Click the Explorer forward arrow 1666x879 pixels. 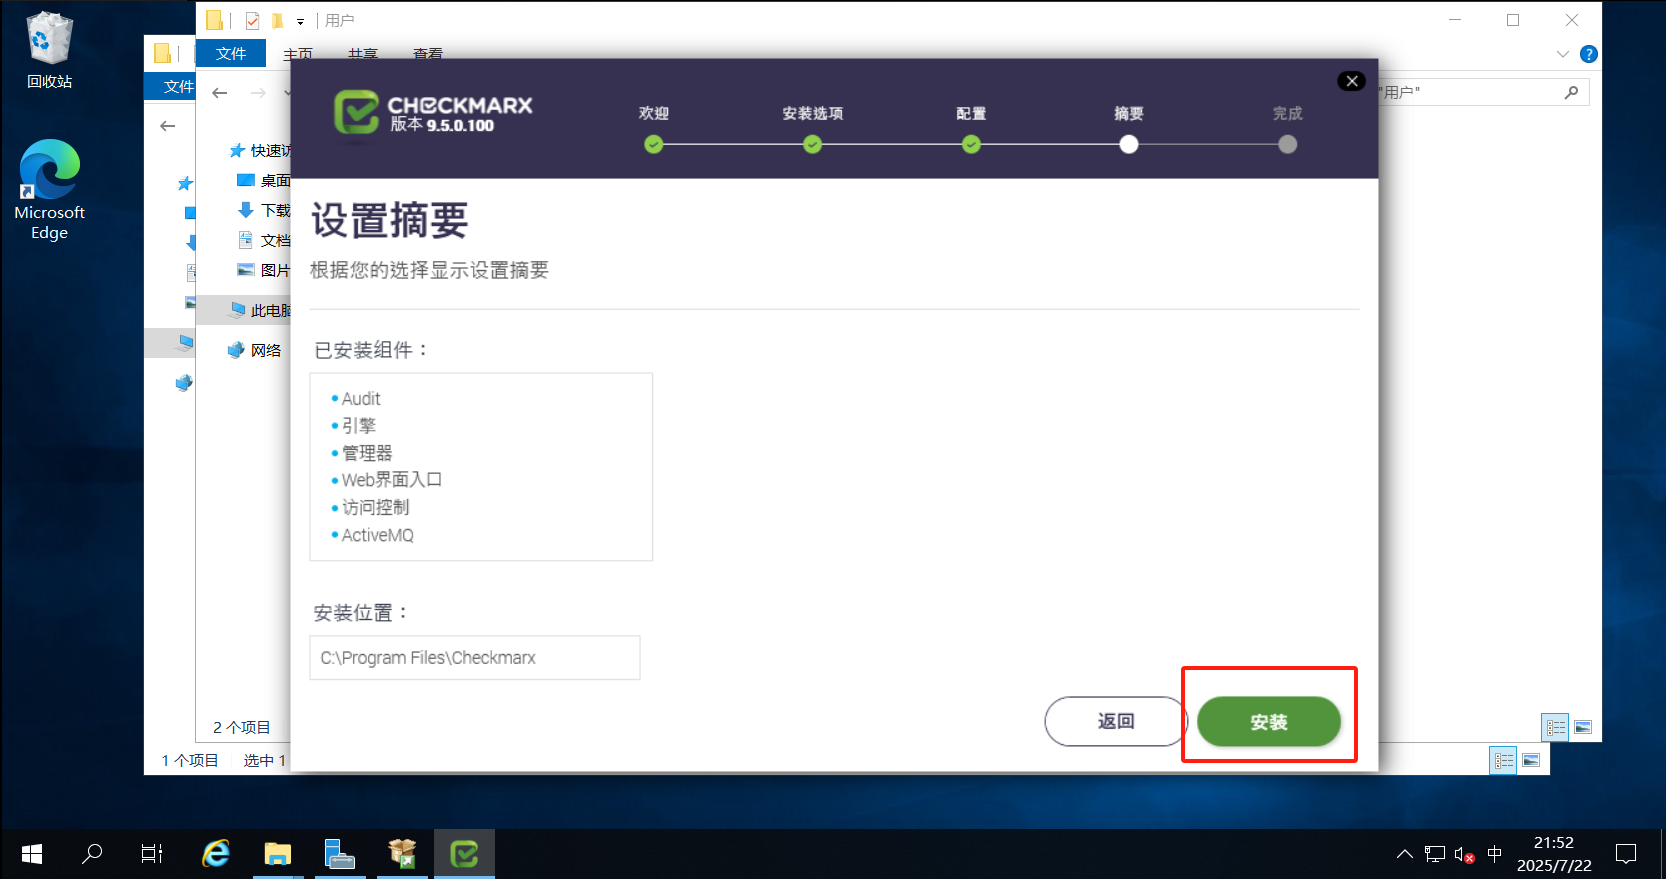(x=258, y=93)
